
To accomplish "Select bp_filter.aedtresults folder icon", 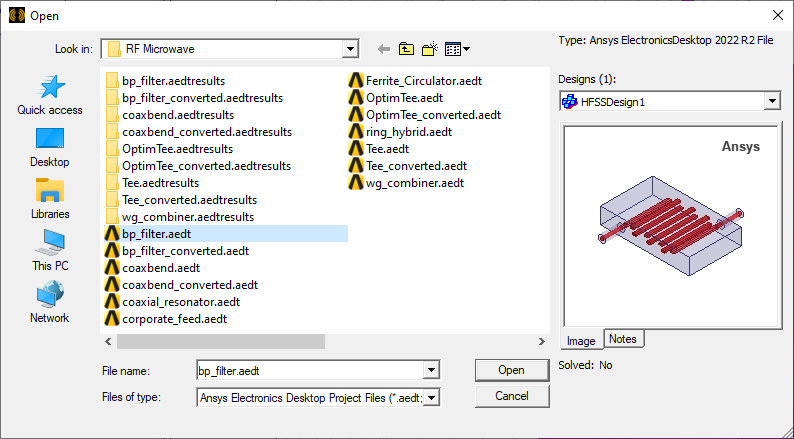I will pos(112,81).
